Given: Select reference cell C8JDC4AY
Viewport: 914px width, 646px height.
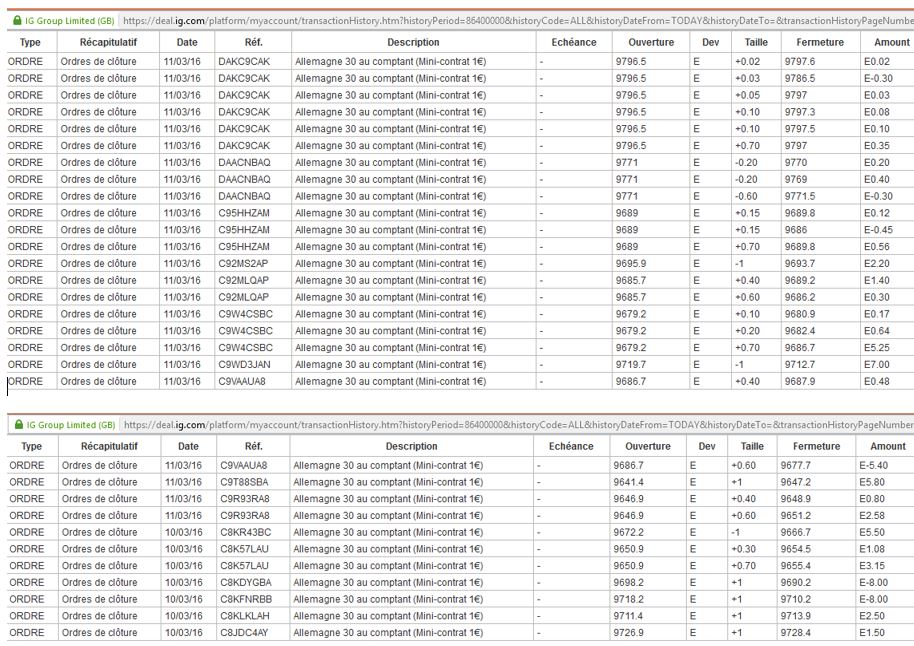Looking at the screenshot, I should [x=244, y=633].
